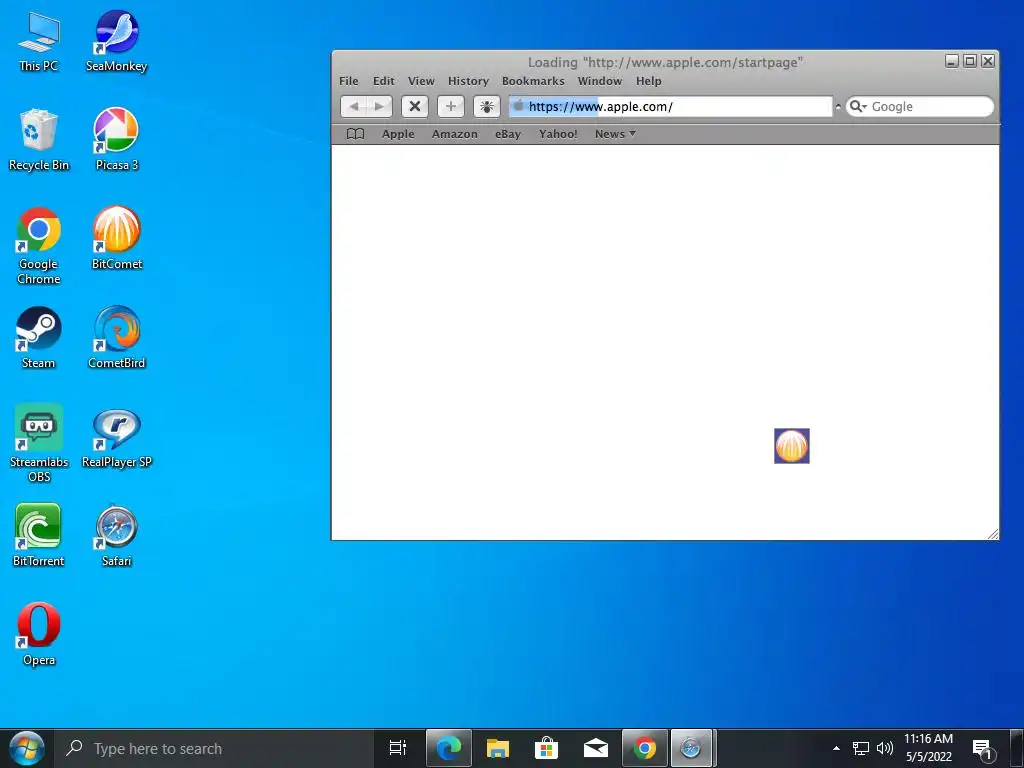
Task: Show all bookmarks via the book icon
Action: [x=355, y=134]
